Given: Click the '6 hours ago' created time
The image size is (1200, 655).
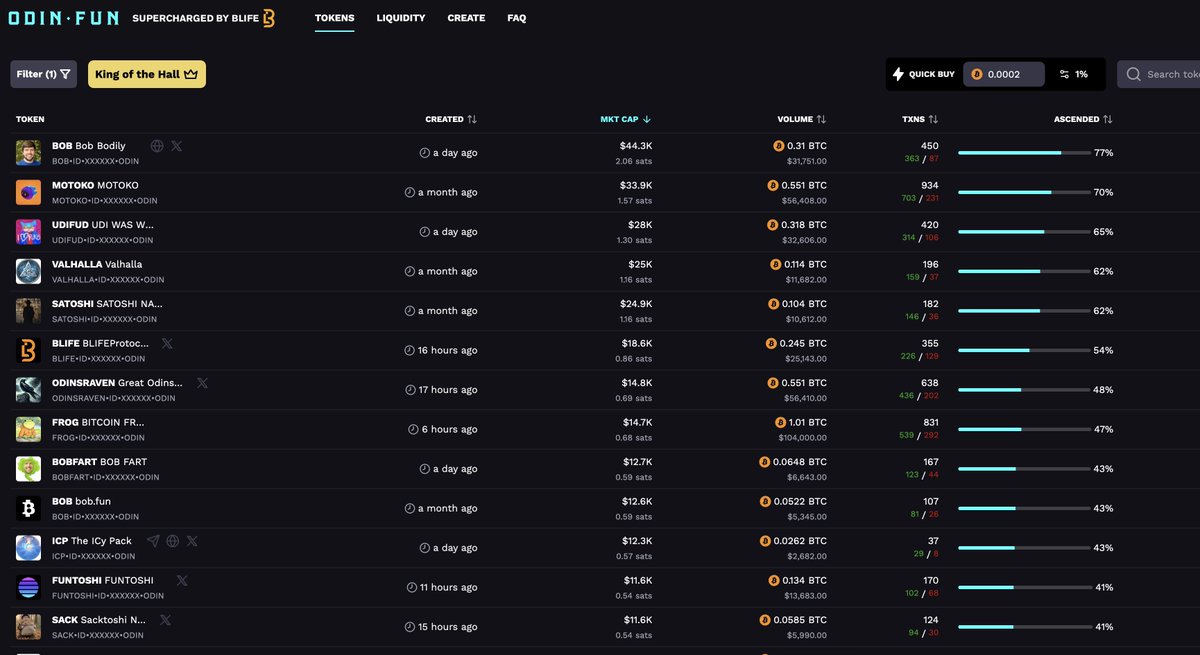Looking at the screenshot, I should click(x=442, y=429).
